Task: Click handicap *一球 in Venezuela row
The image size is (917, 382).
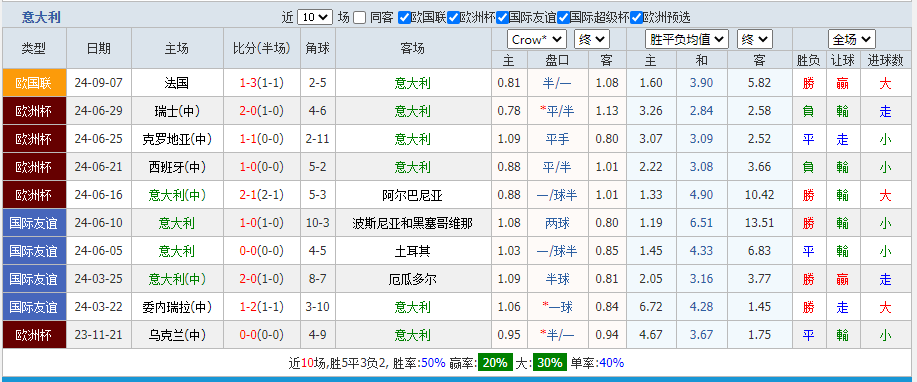Action: (557, 307)
